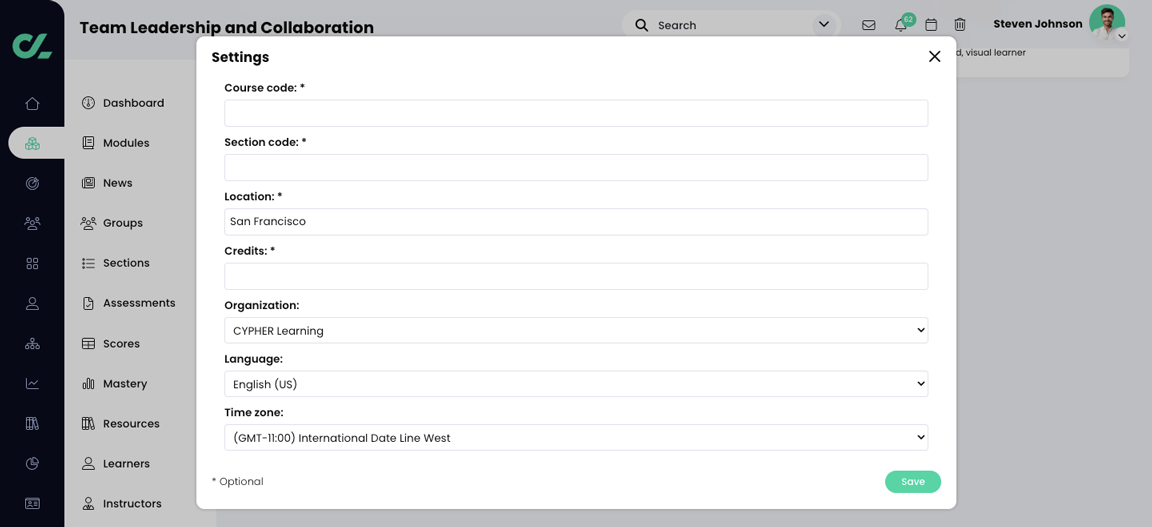
Task: Open Mastery in the course menu
Action: [114, 384]
